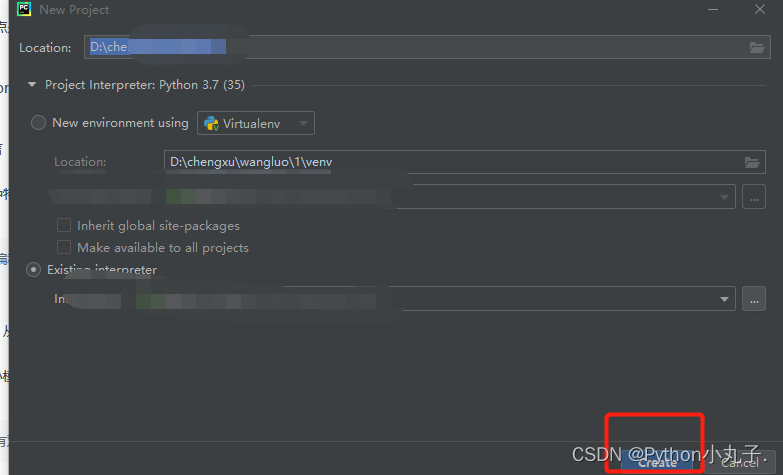Open existing interpreter ellipsis settings button
This screenshot has height=475, width=783.
(754, 299)
